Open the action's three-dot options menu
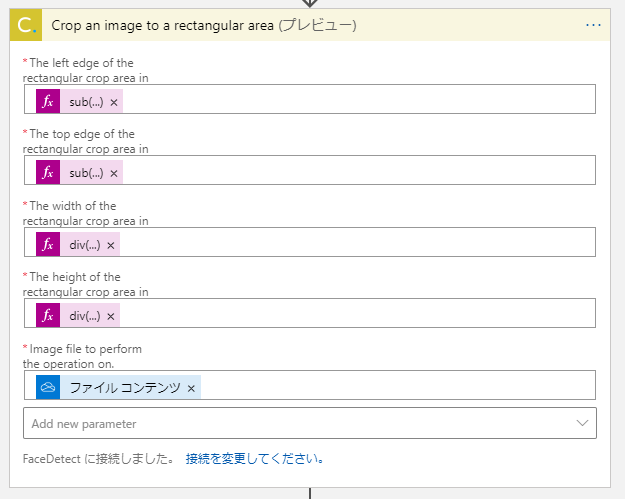 (593, 25)
